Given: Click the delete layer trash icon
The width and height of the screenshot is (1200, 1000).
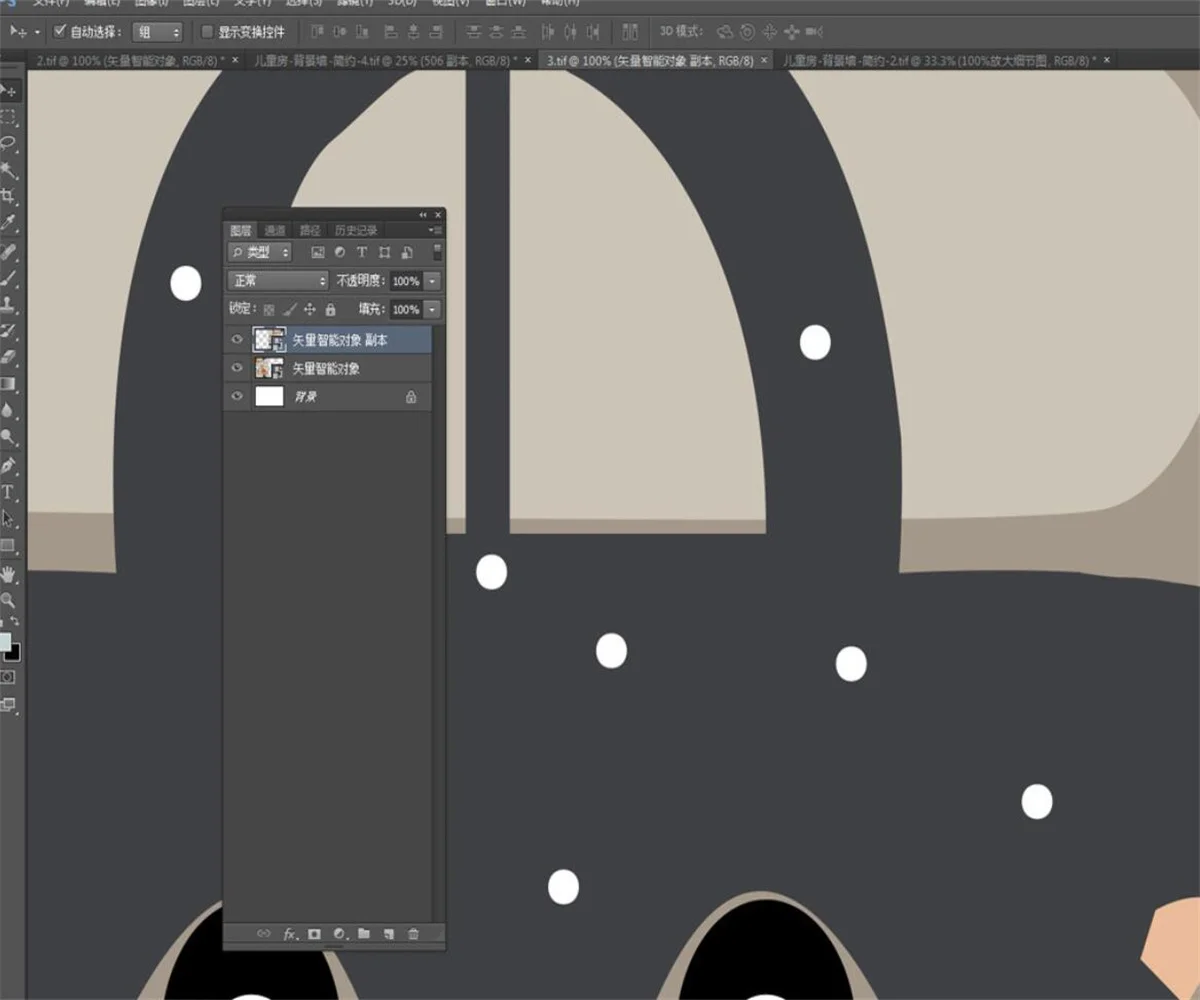Looking at the screenshot, I should click(x=413, y=934).
